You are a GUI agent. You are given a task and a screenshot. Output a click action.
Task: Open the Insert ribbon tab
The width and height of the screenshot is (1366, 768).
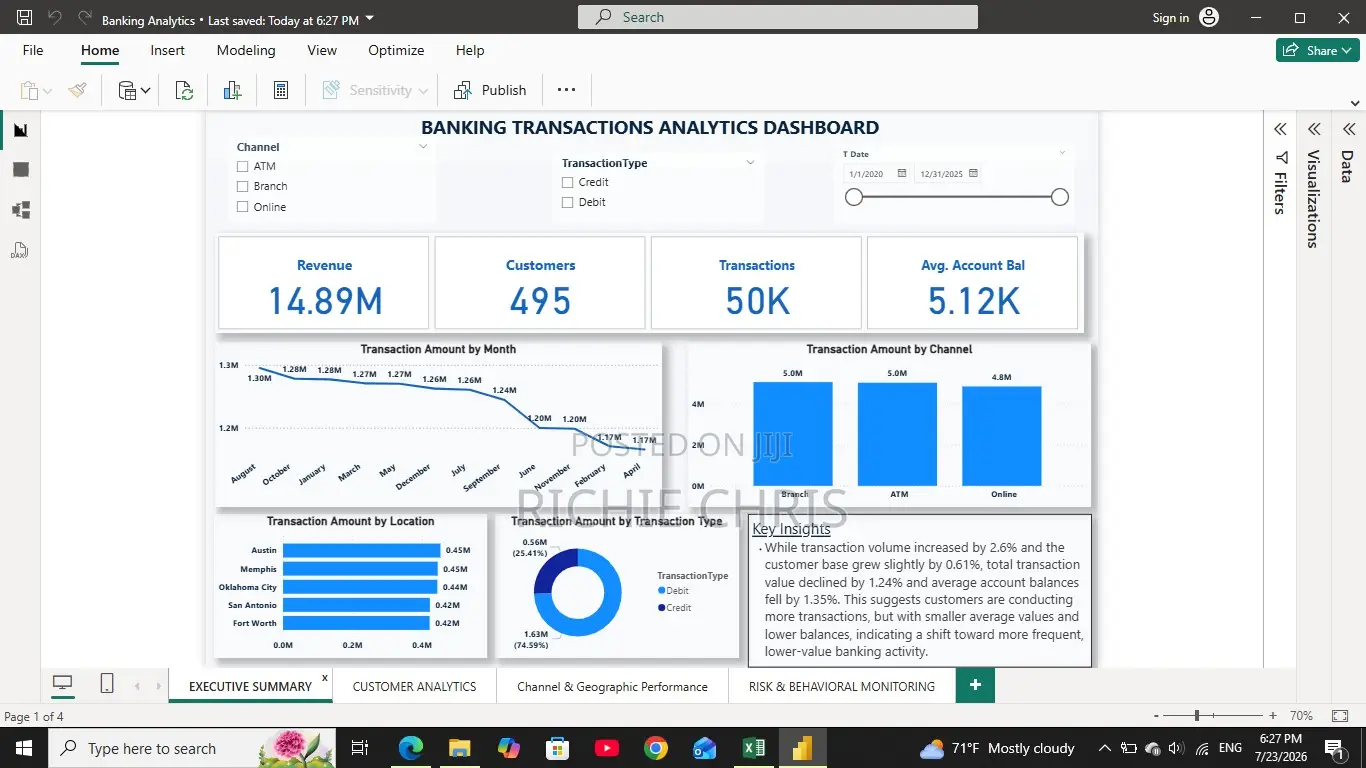point(167,50)
